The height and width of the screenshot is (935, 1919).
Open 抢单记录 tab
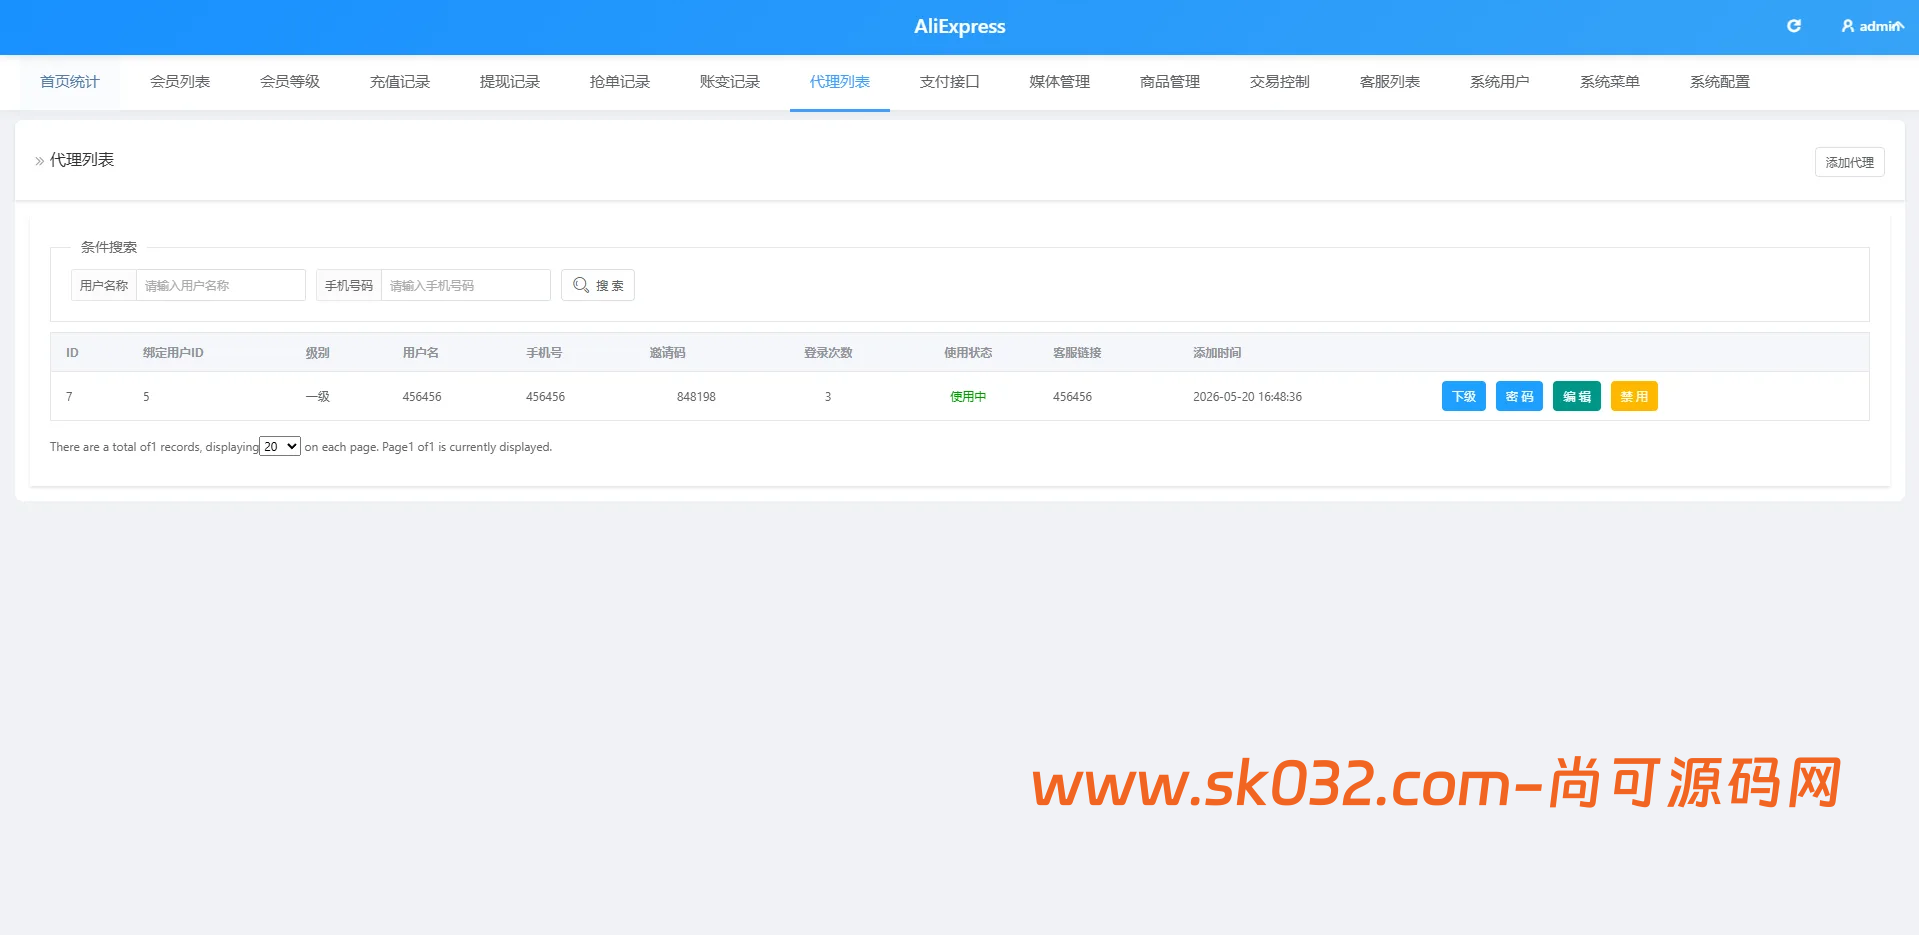pos(620,82)
